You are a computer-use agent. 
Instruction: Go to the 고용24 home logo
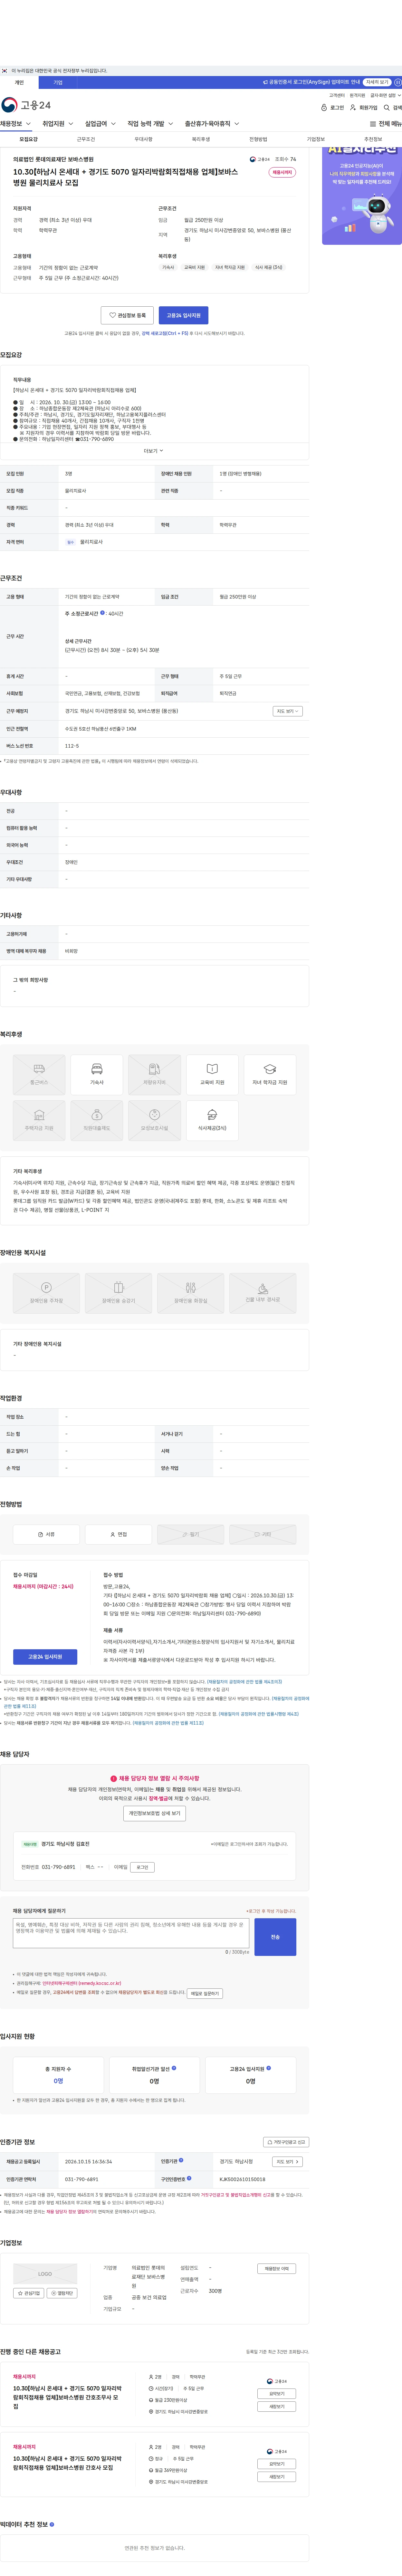26,105
